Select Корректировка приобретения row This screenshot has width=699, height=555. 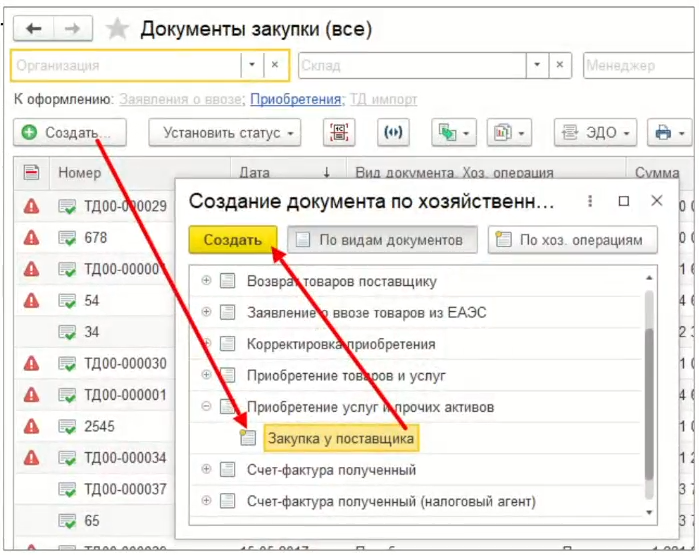coord(417,344)
